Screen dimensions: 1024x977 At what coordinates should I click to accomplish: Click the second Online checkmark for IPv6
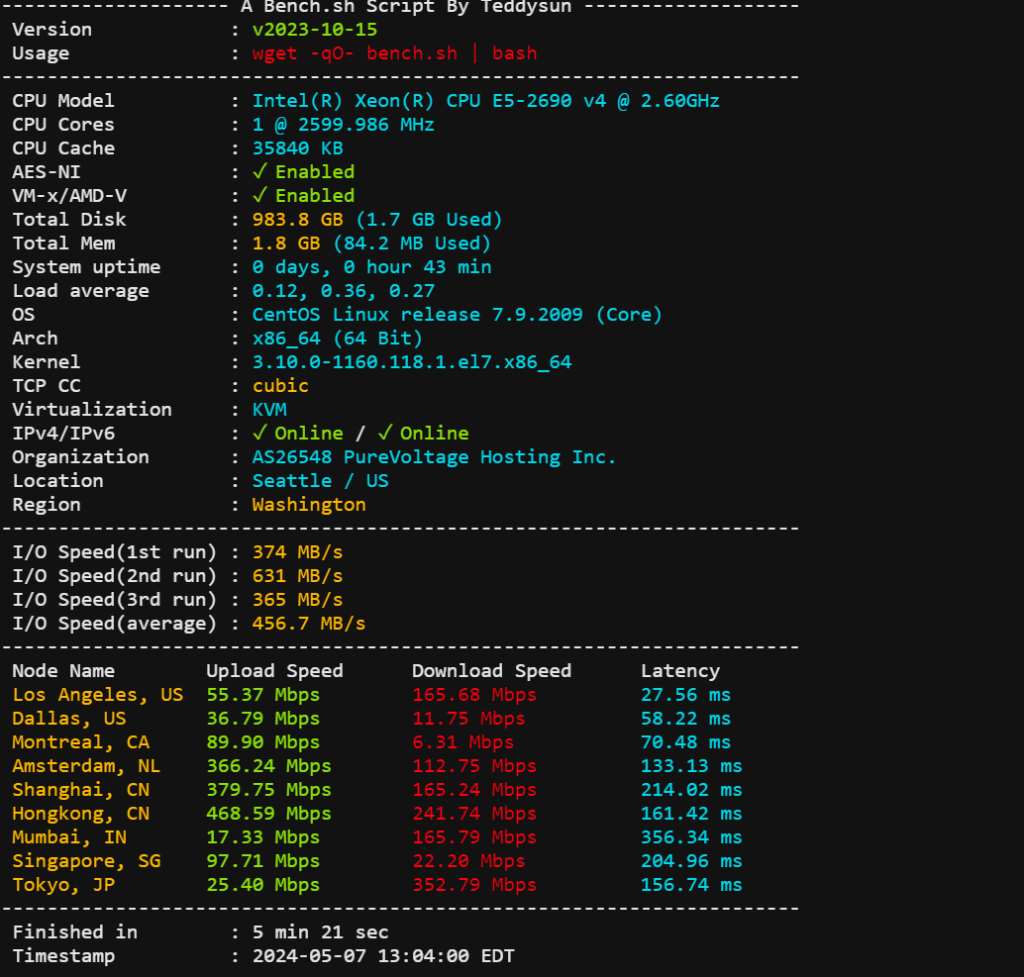(x=385, y=433)
